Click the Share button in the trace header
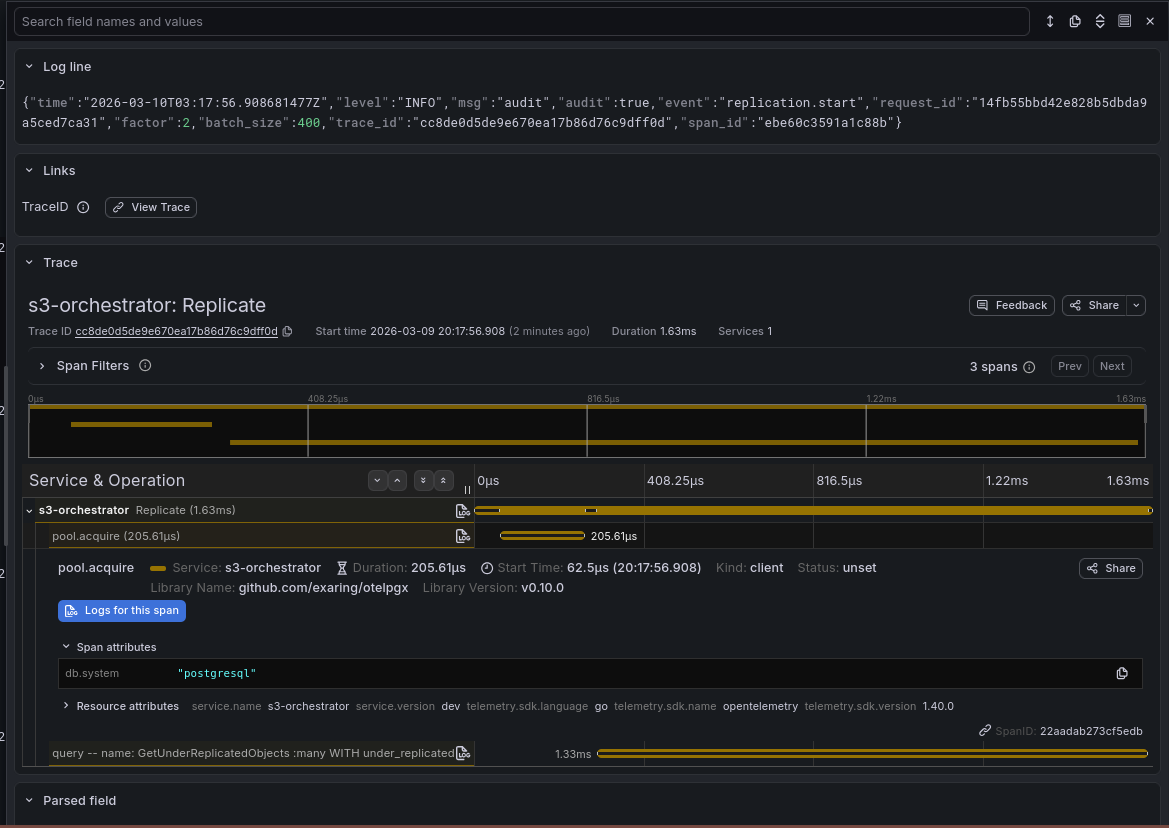Screen dimensions: 1169x828 pos(1094,306)
